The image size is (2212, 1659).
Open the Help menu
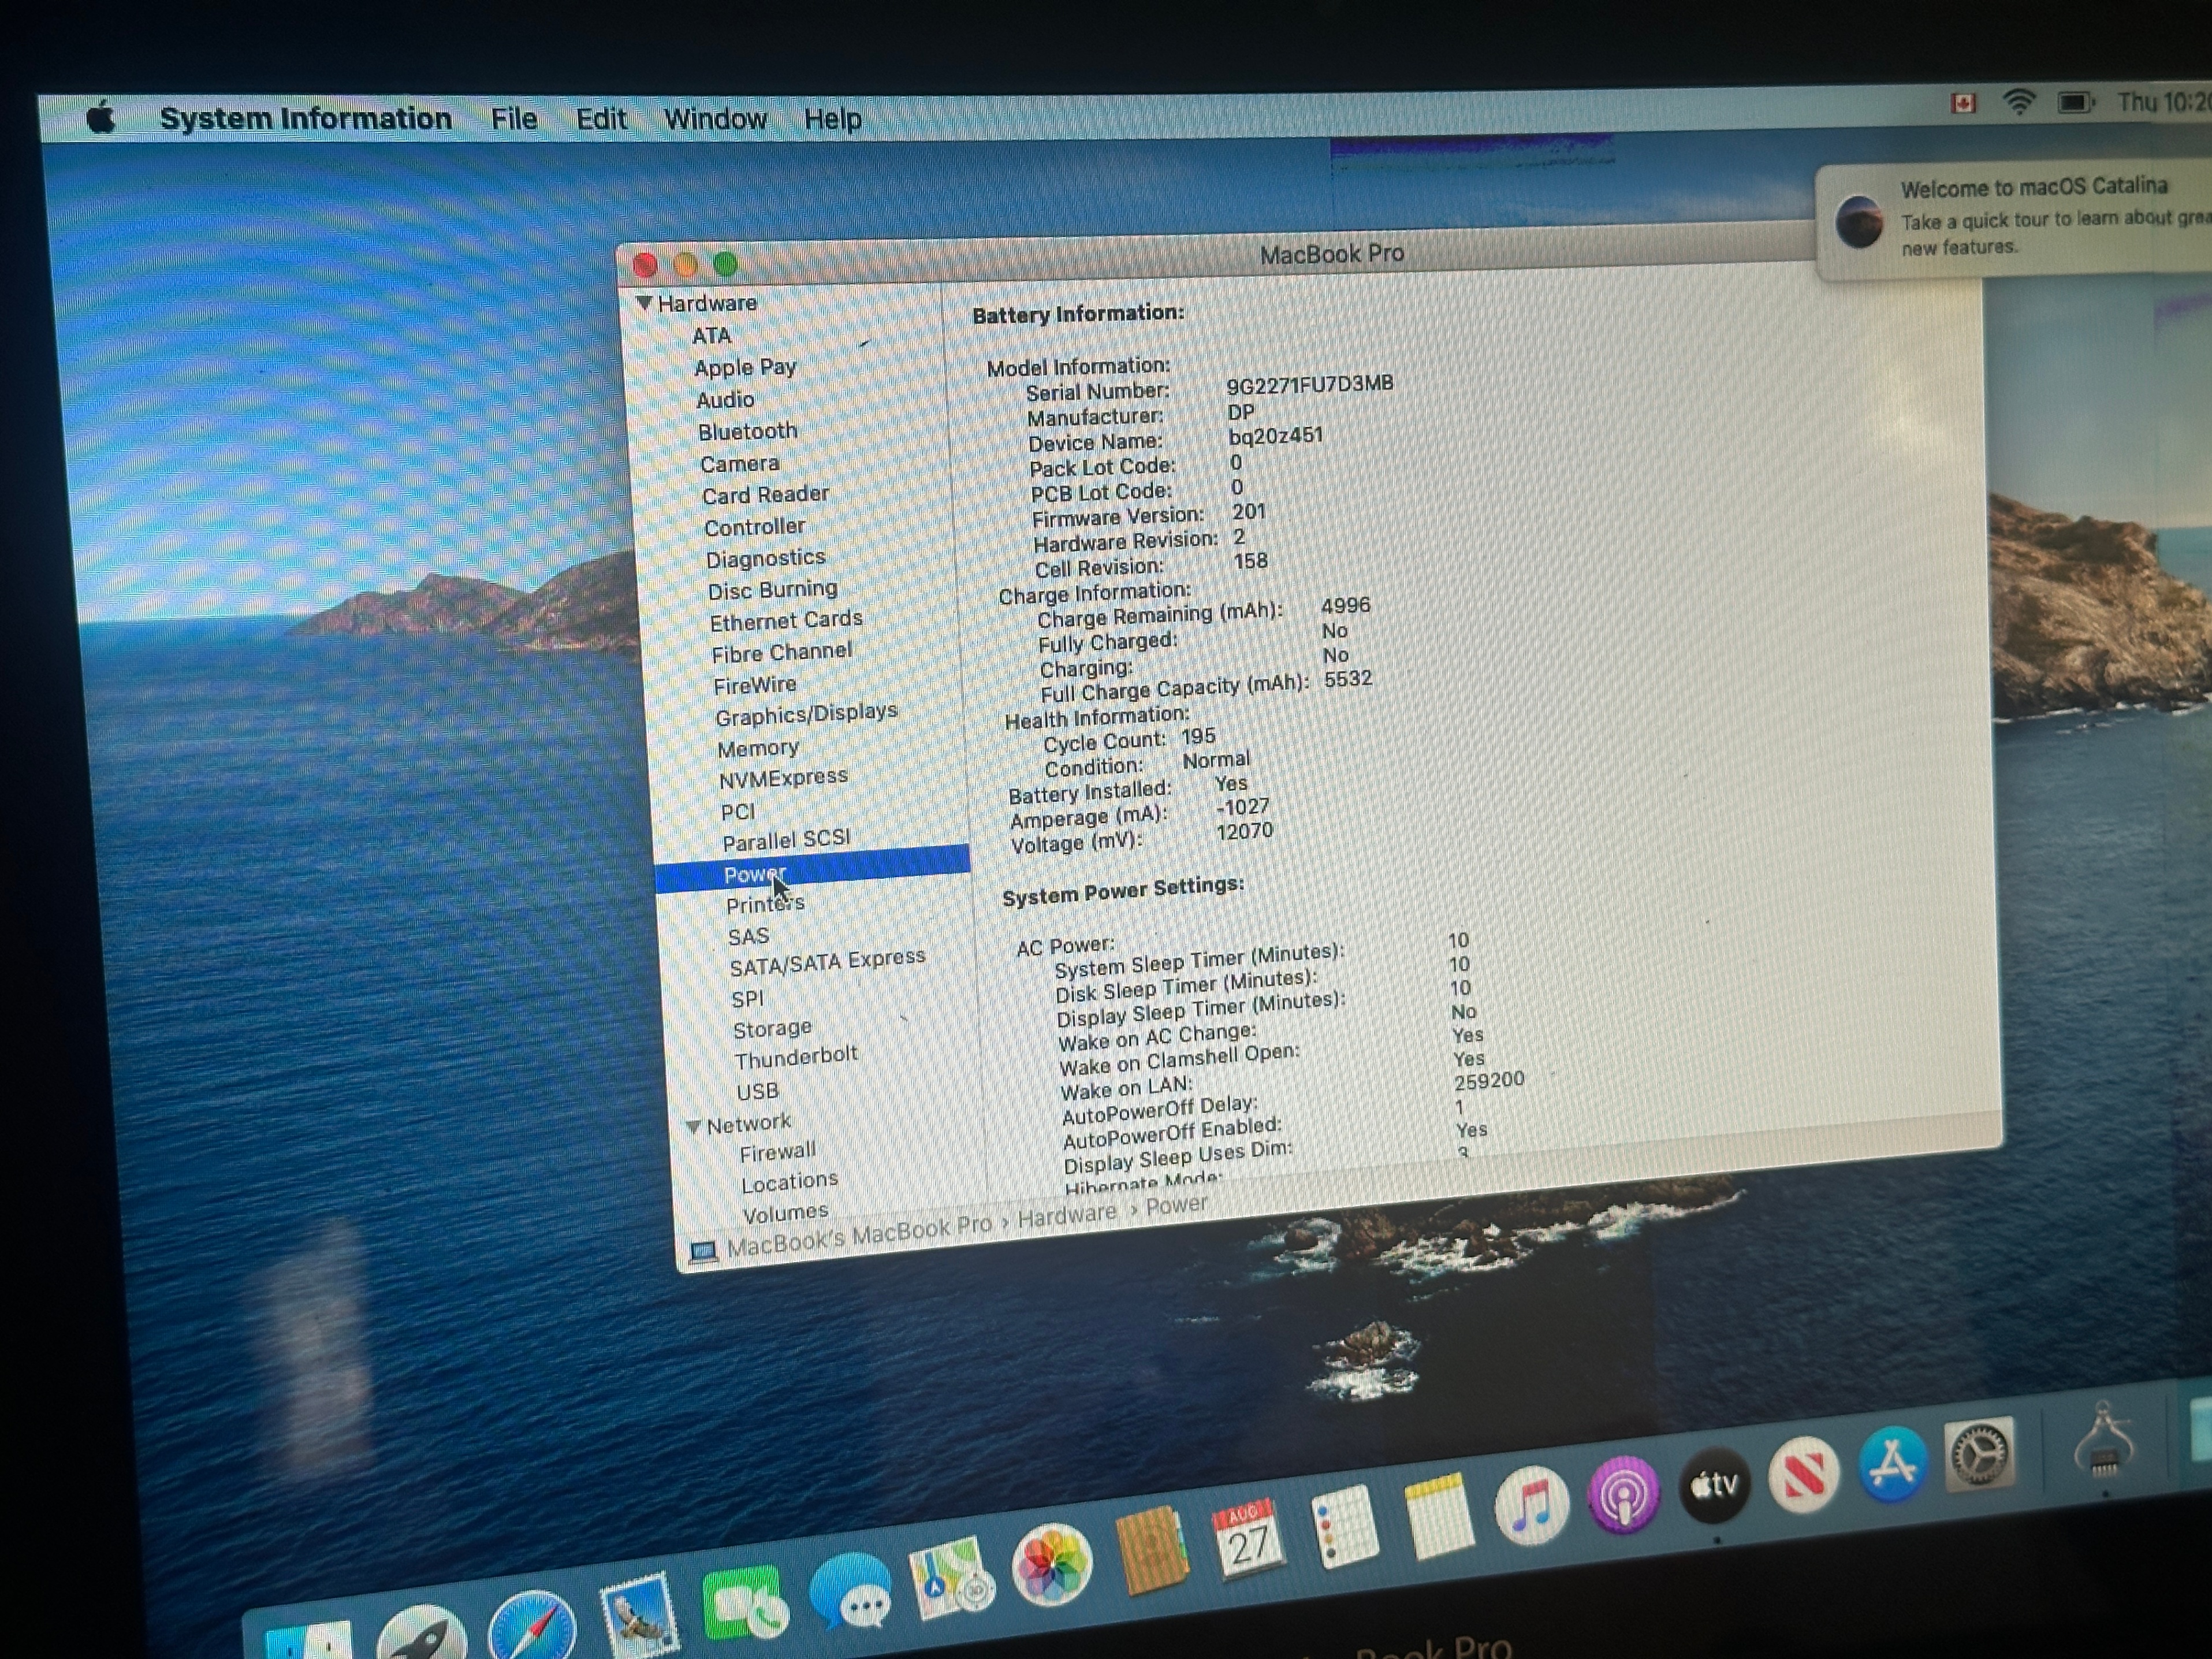[x=833, y=119]
